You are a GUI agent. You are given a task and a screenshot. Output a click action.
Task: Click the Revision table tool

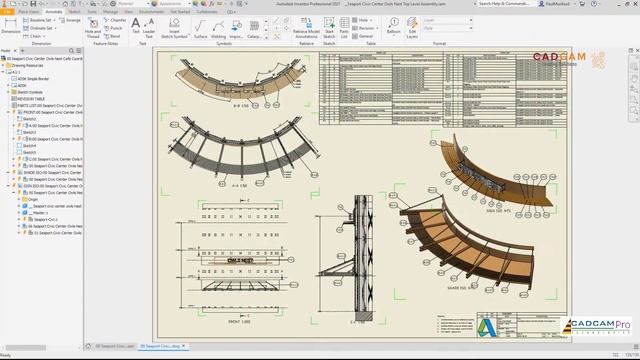(x=364, y=28)
